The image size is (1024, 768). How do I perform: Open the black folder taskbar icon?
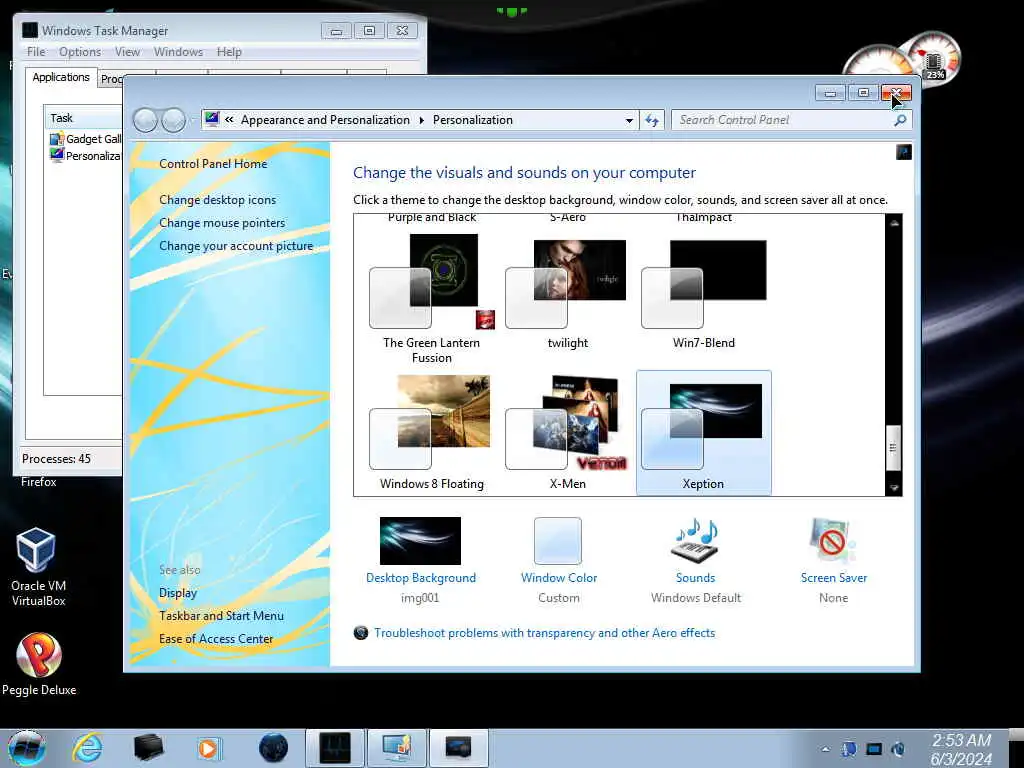click(148, 748)
